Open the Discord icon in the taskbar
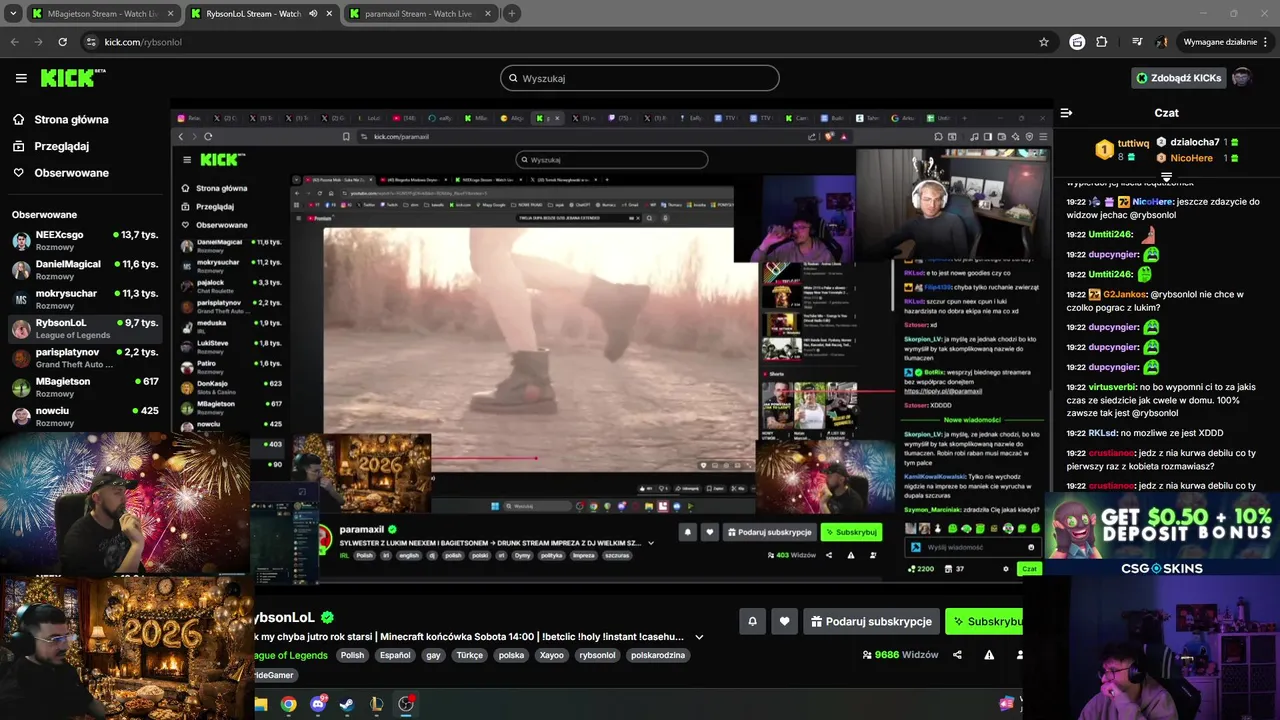The image size is (1280, 720). click(318, 704)
